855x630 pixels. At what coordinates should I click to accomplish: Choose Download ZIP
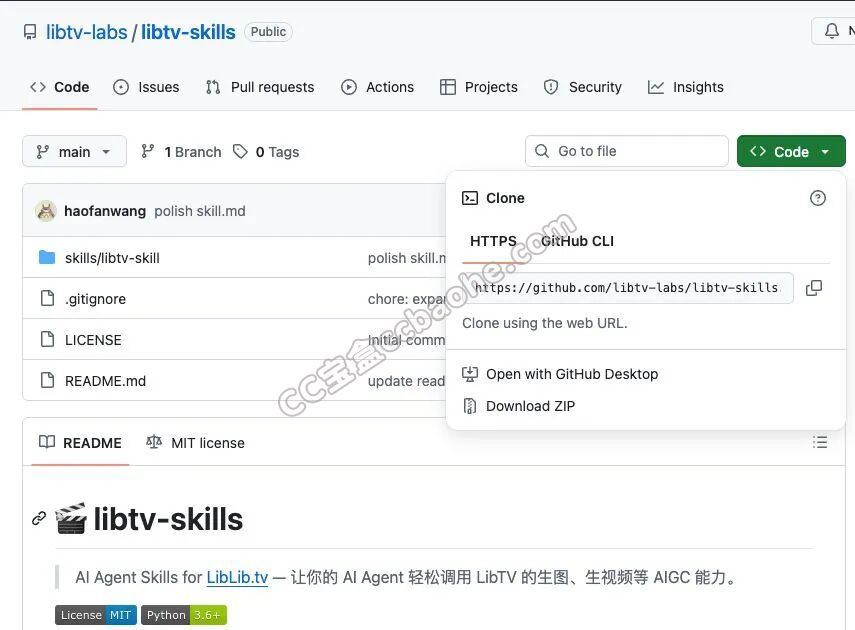[519, 406]
